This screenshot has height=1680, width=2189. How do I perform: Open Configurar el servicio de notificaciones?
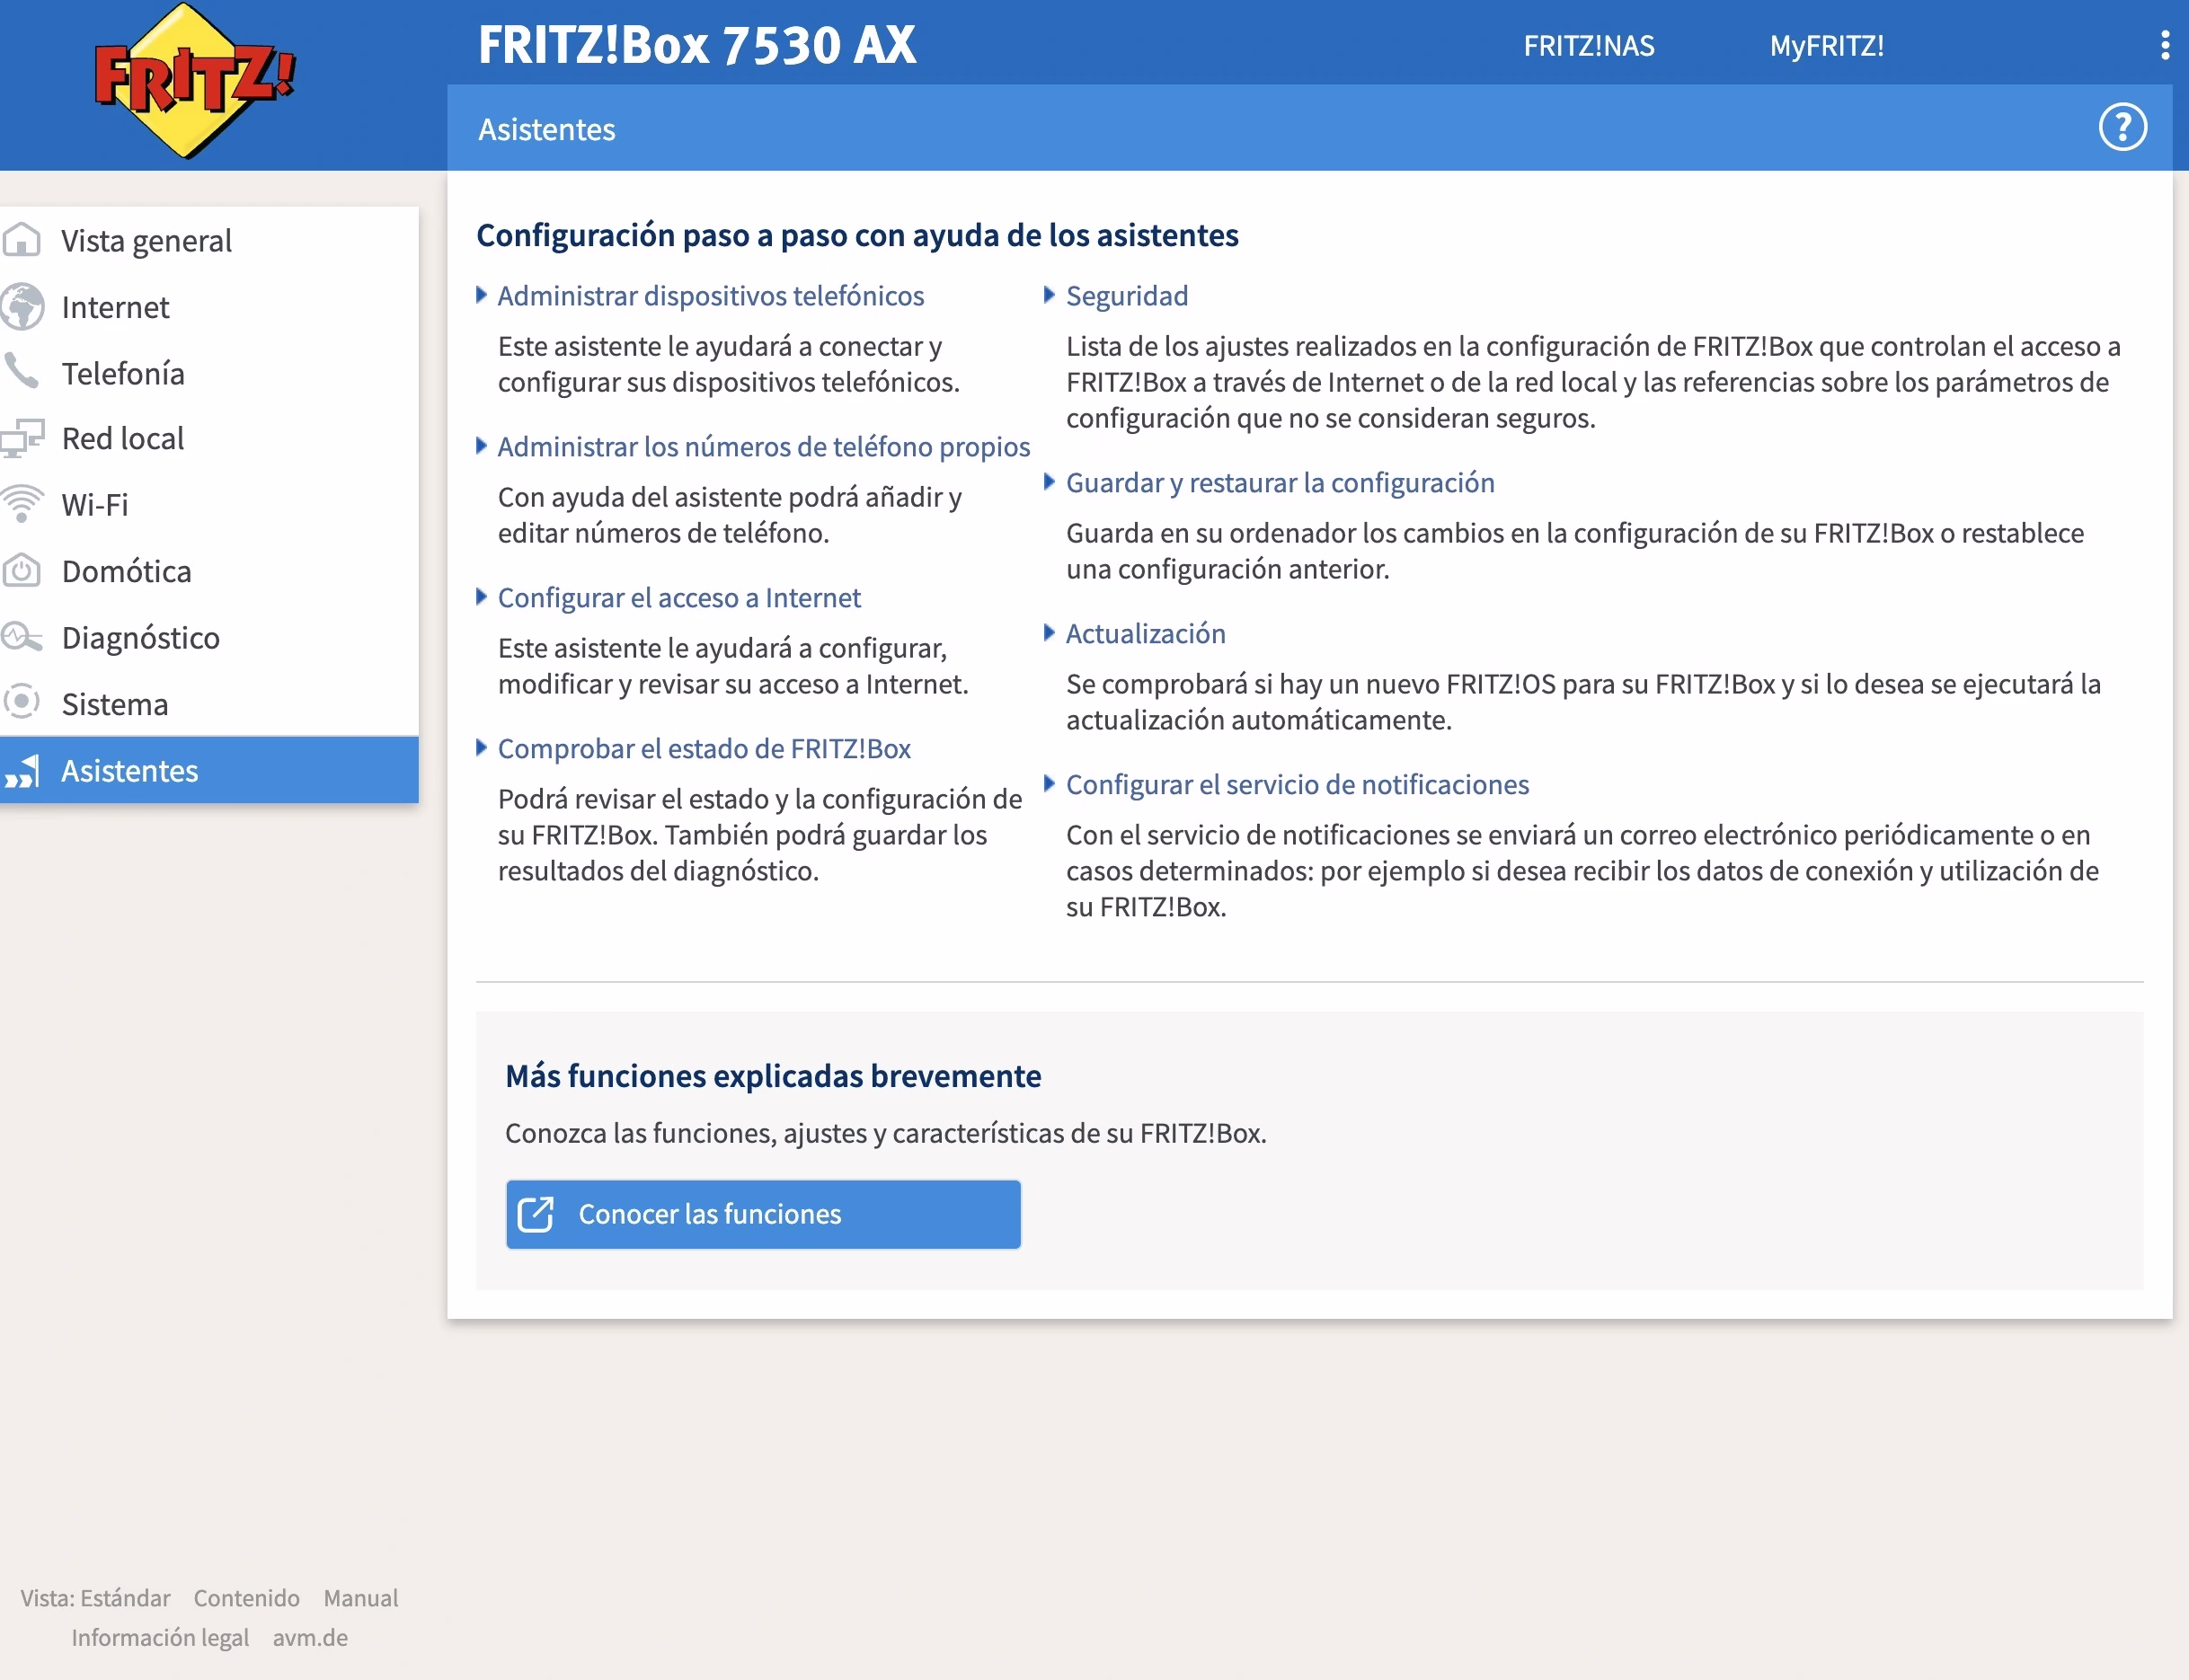pos(1297,785)
